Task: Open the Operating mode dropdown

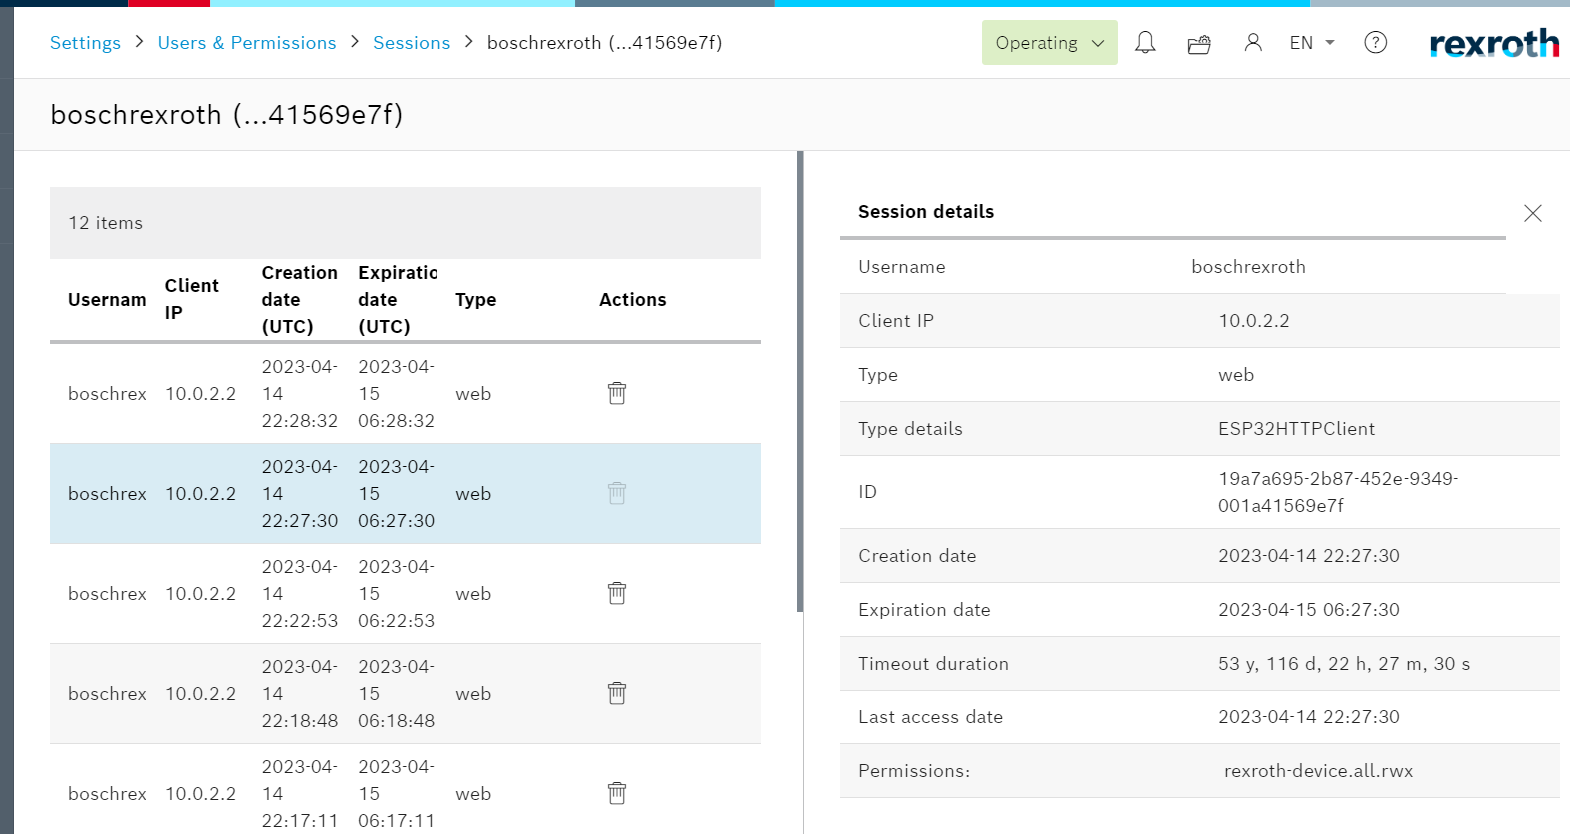Action: click(1050, 43)
